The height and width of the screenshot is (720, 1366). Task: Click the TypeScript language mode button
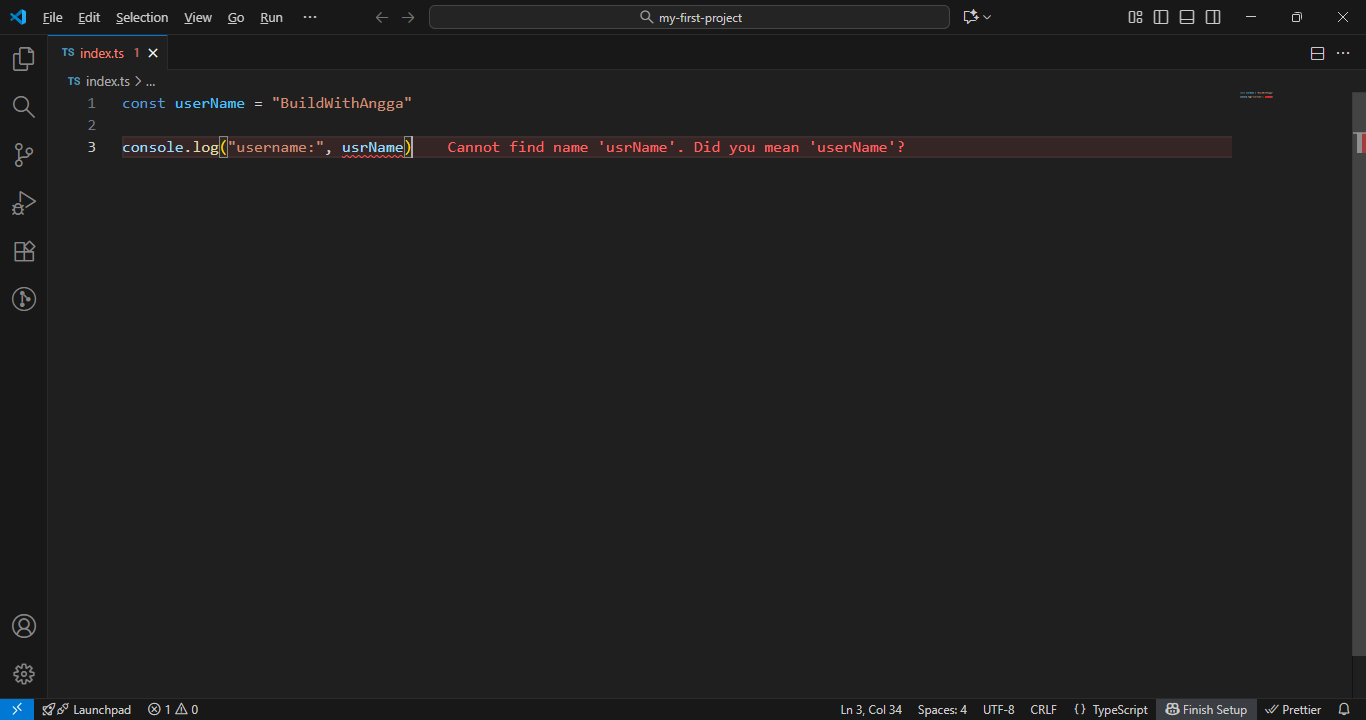[1111, 709]
